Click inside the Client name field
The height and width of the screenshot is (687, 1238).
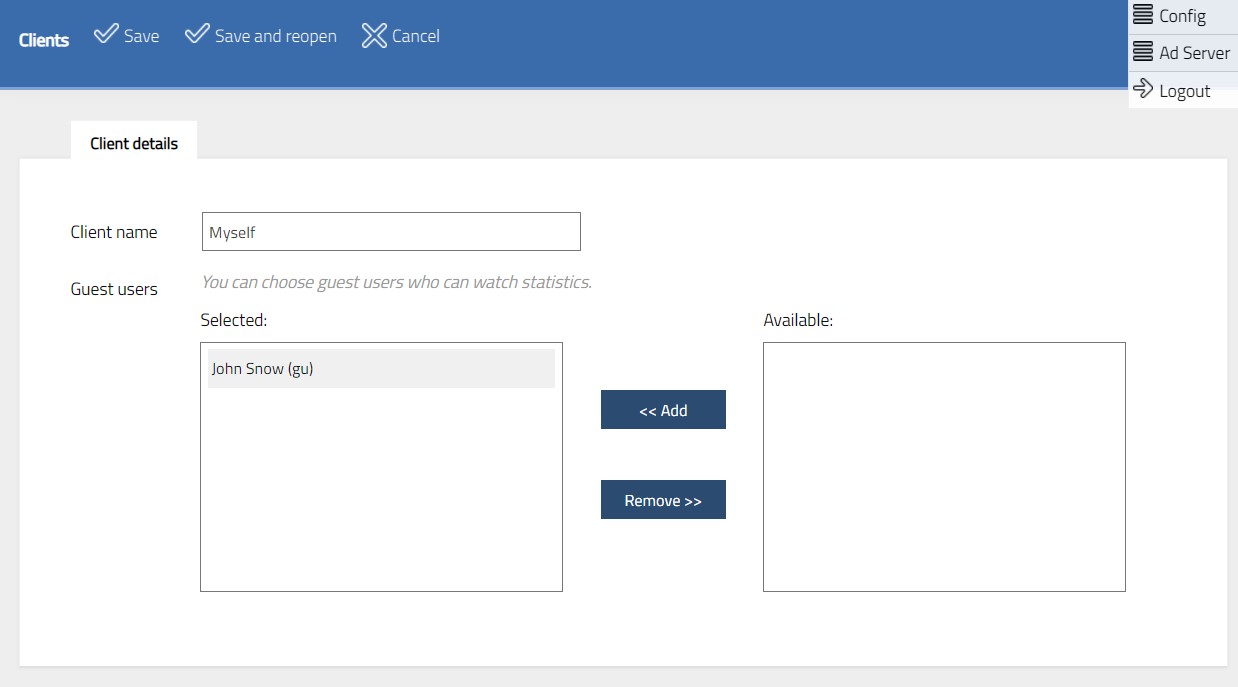[390, 231]
